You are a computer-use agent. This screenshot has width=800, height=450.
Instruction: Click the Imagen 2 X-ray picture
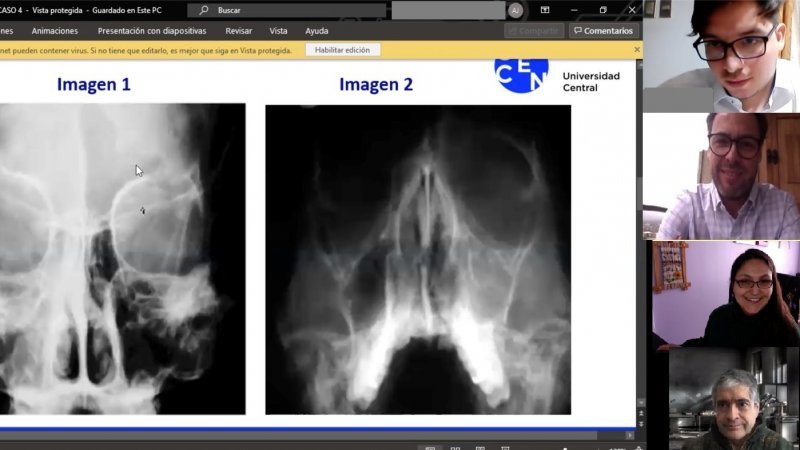point(417,259)
